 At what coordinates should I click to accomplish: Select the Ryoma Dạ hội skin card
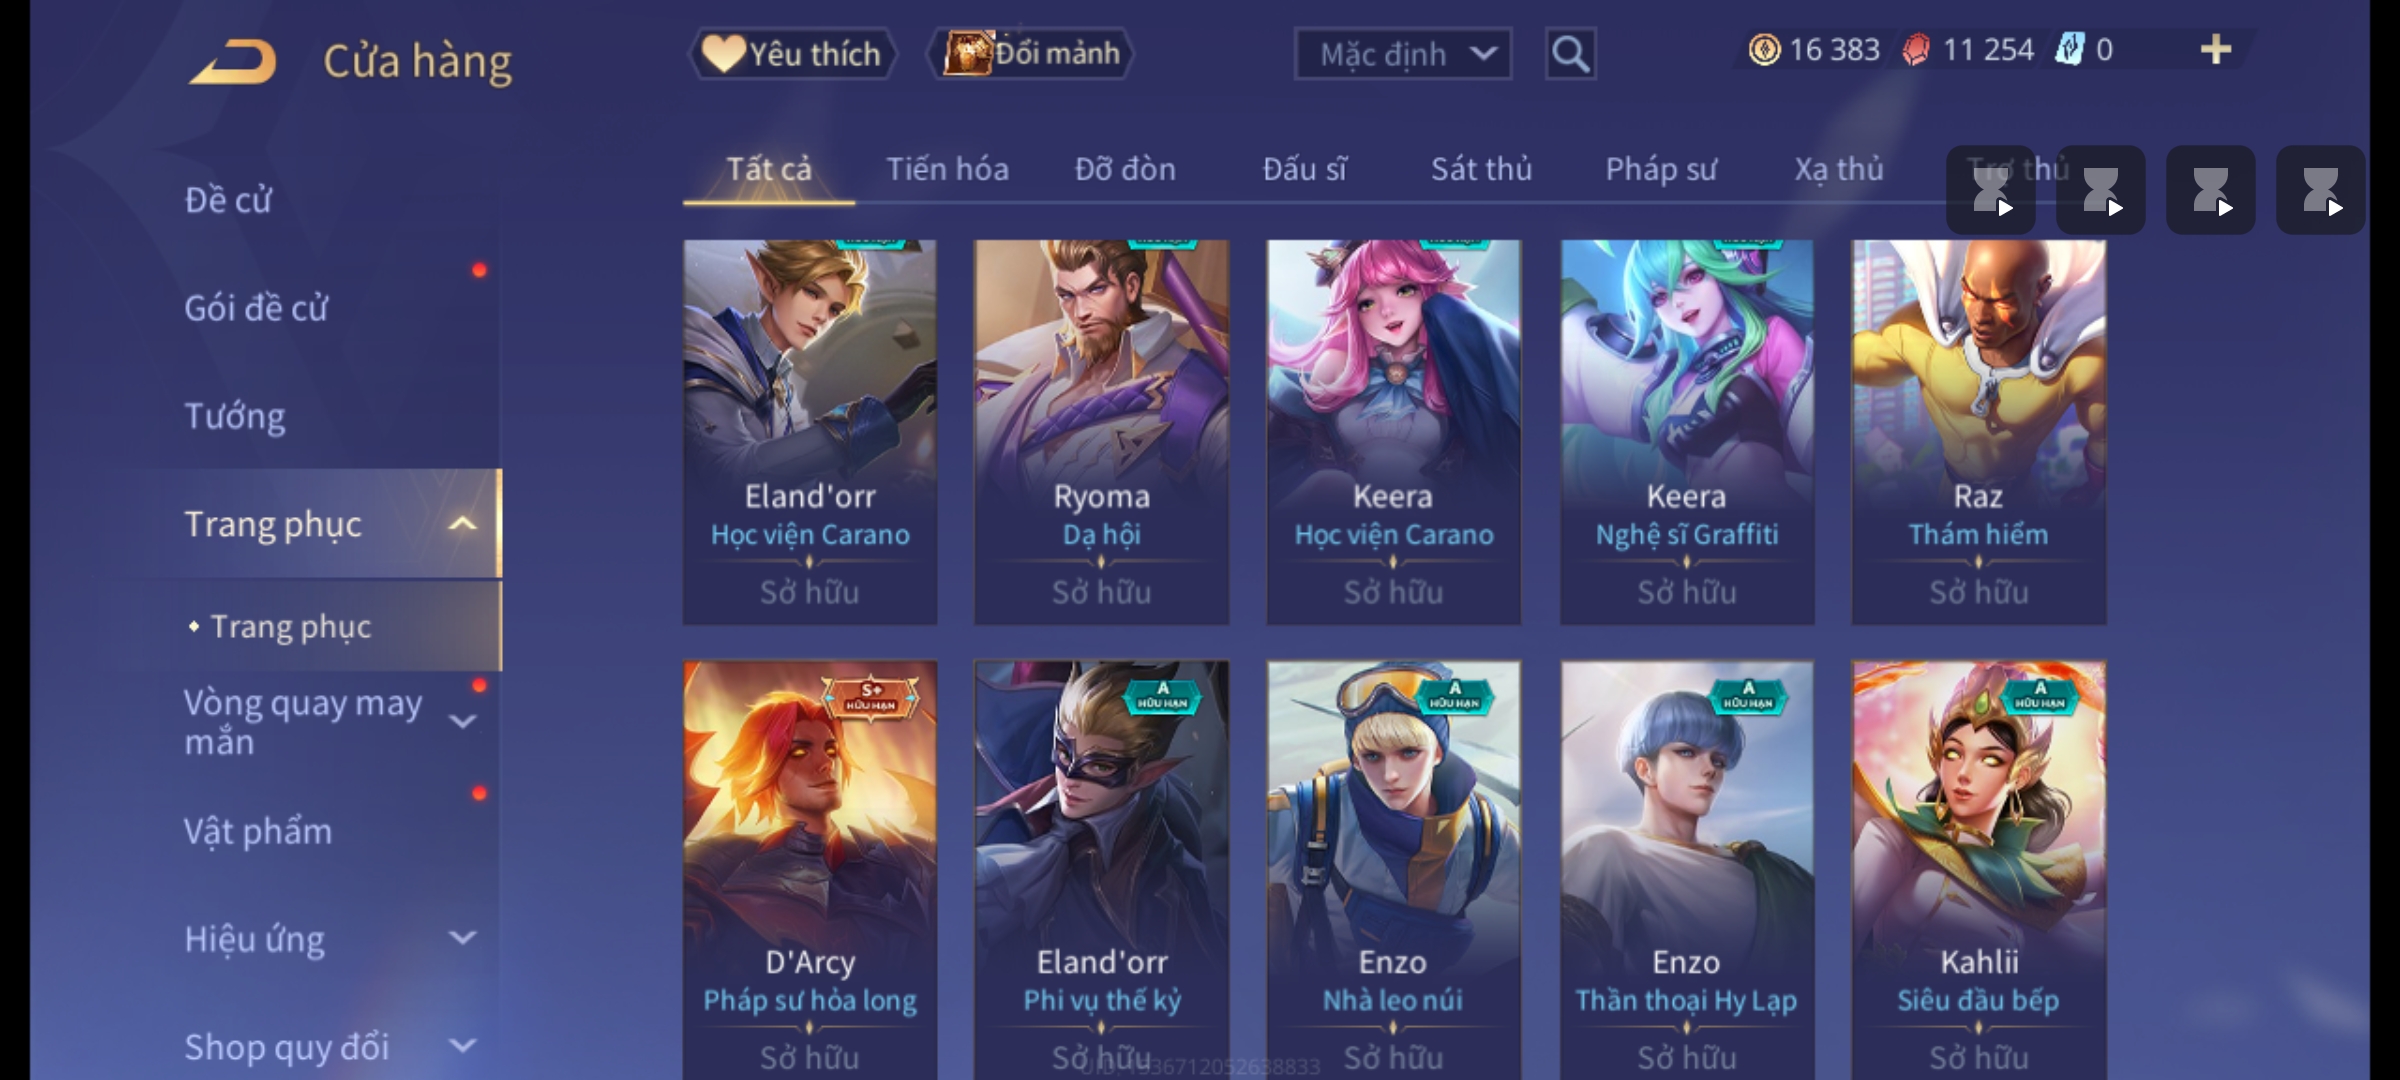(x=1101, y=432)
